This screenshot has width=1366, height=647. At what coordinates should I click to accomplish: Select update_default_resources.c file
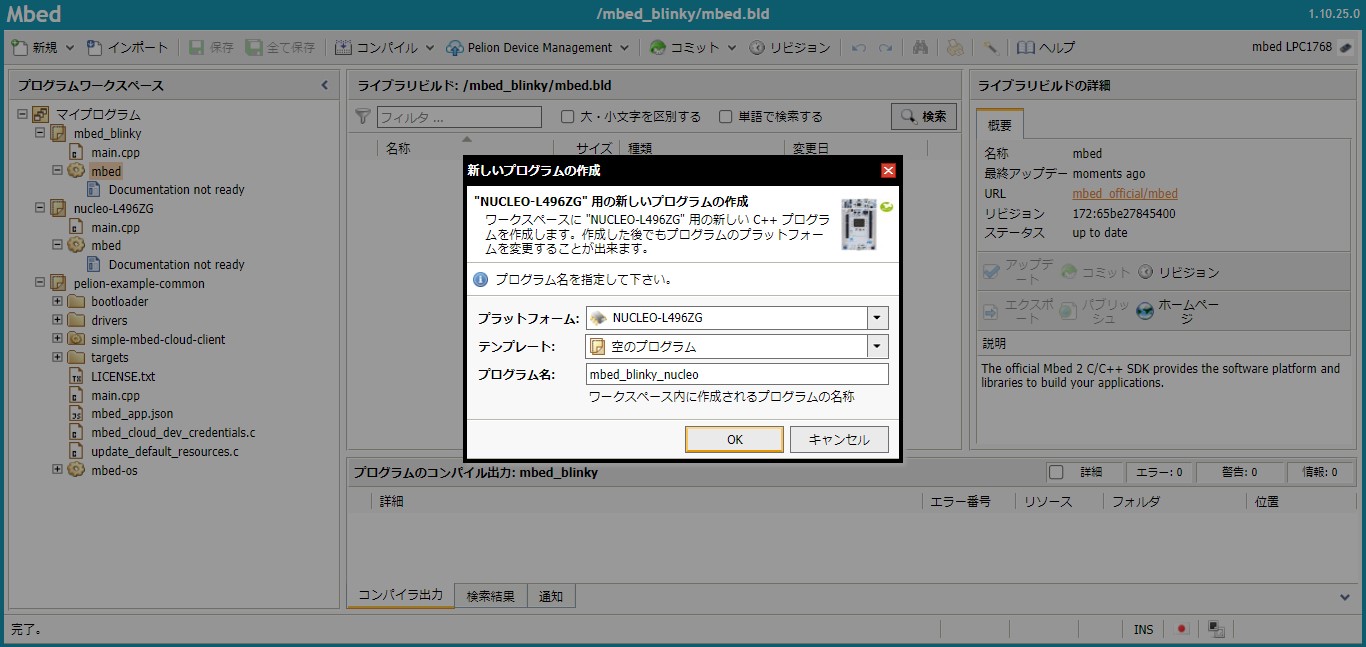[x=164, y=451]
